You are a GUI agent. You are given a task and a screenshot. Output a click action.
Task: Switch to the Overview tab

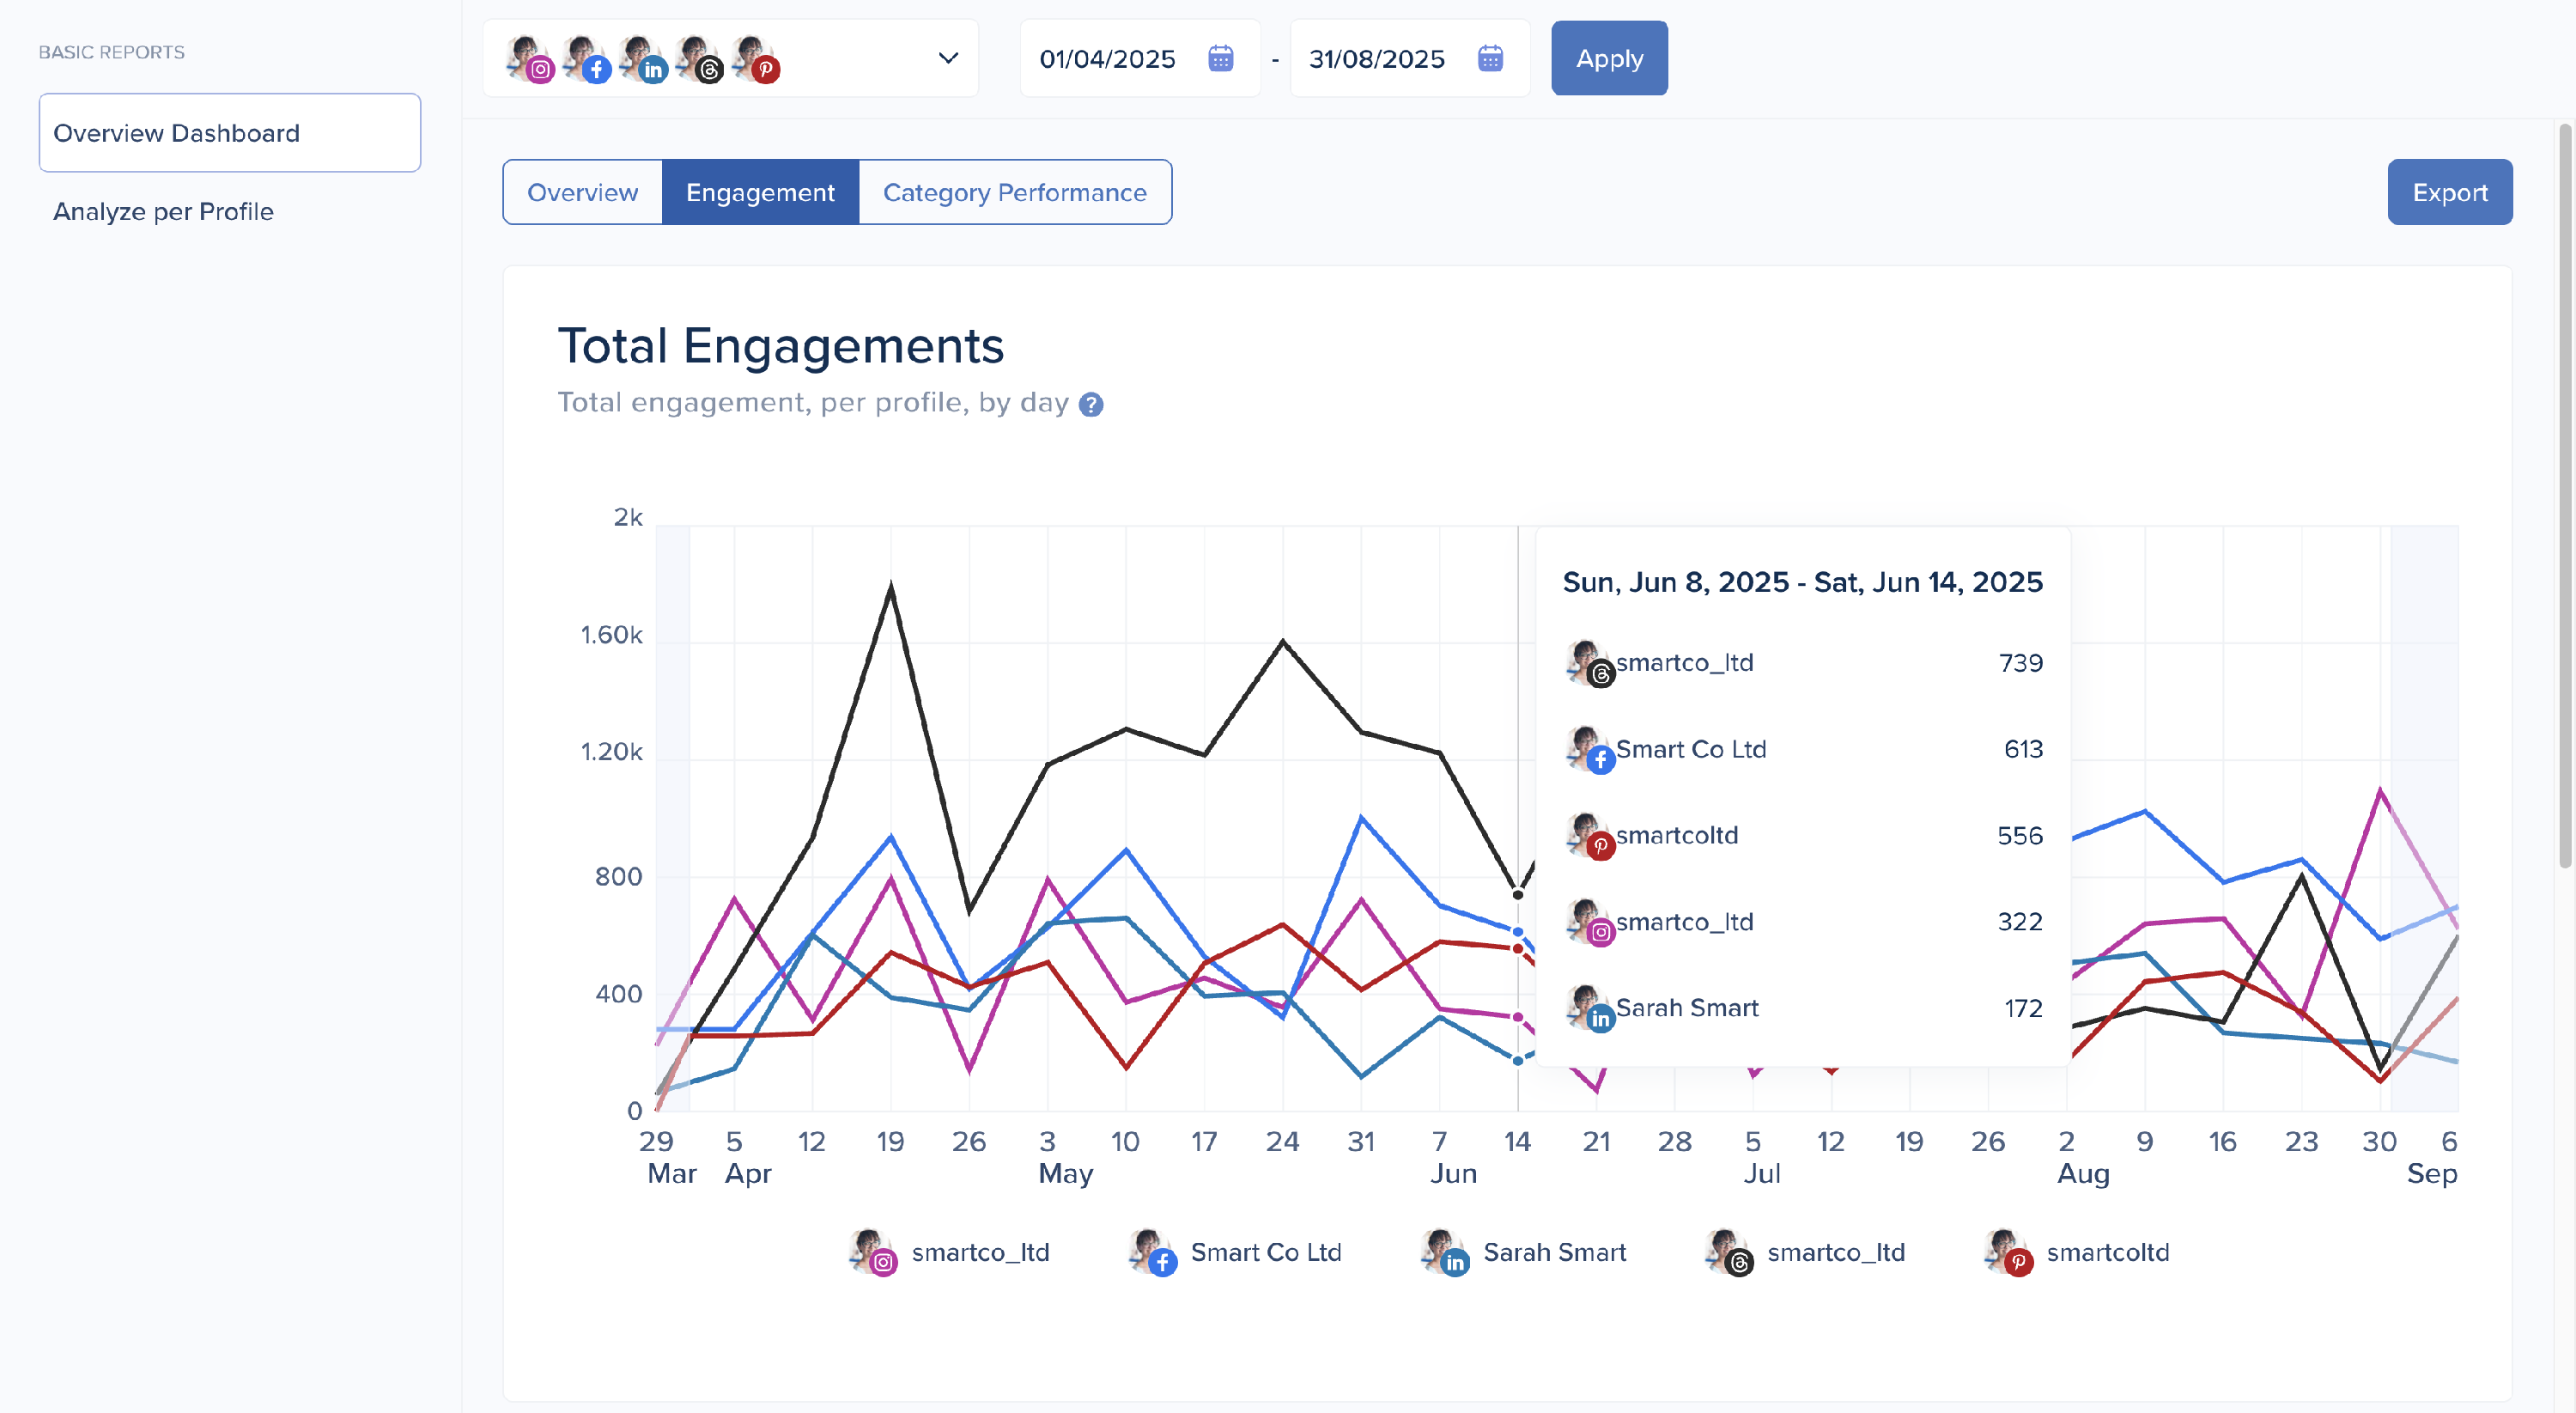[x=582, y=192]
